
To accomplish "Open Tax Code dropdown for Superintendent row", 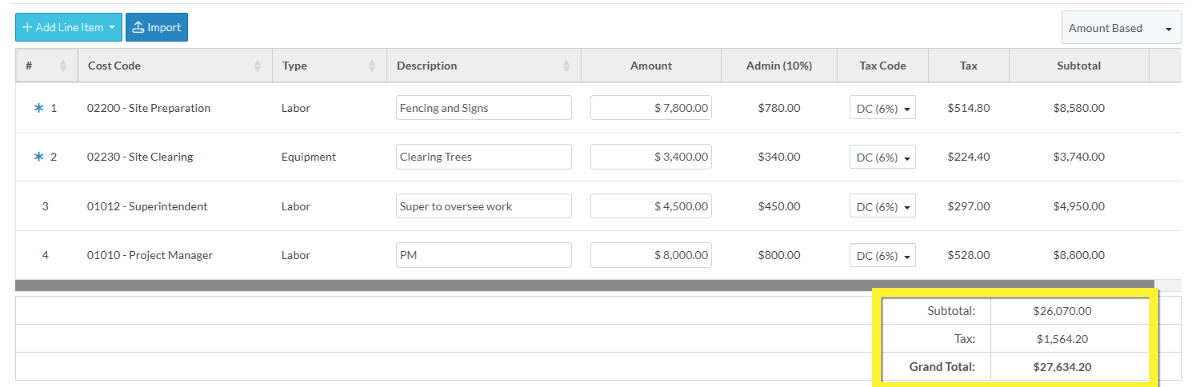I will pyautogui.click(x=883, y=206).
